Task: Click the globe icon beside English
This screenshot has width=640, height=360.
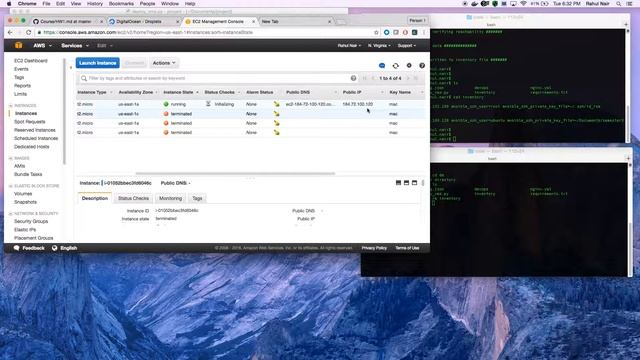Action: point(54,248)
